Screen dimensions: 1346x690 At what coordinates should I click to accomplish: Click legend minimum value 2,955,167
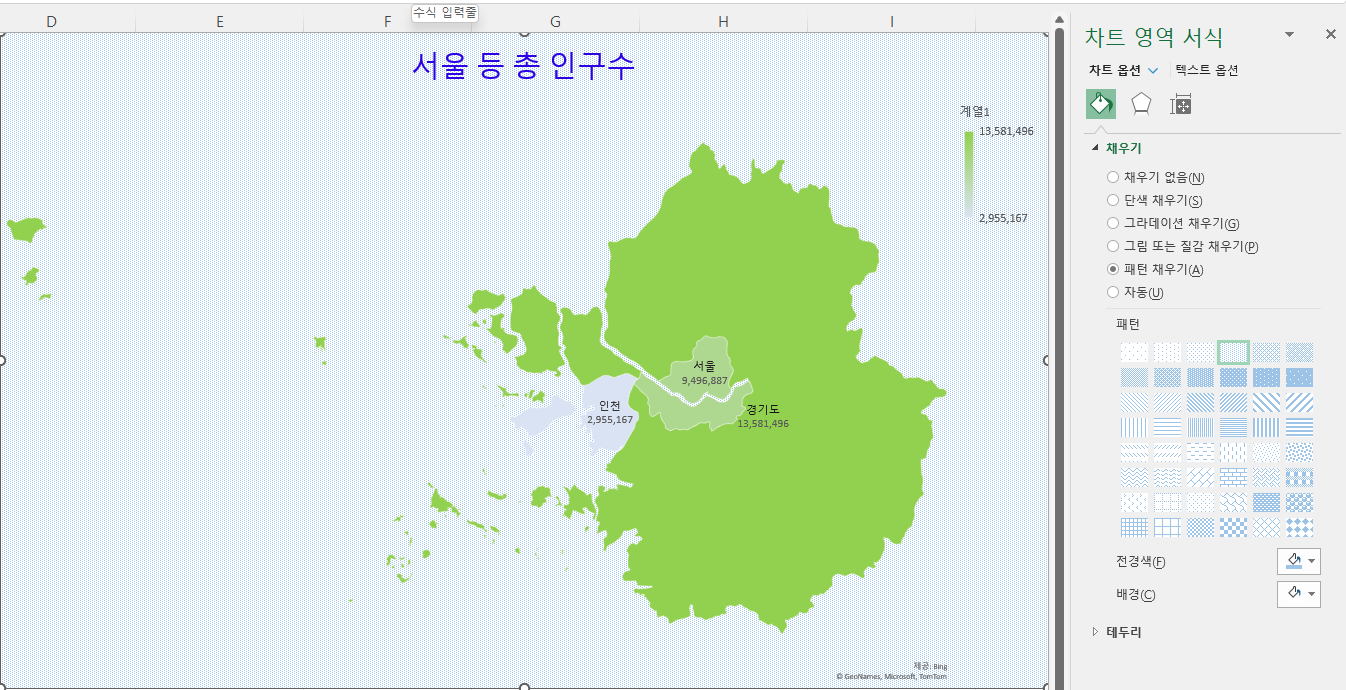pos(1003,217)
